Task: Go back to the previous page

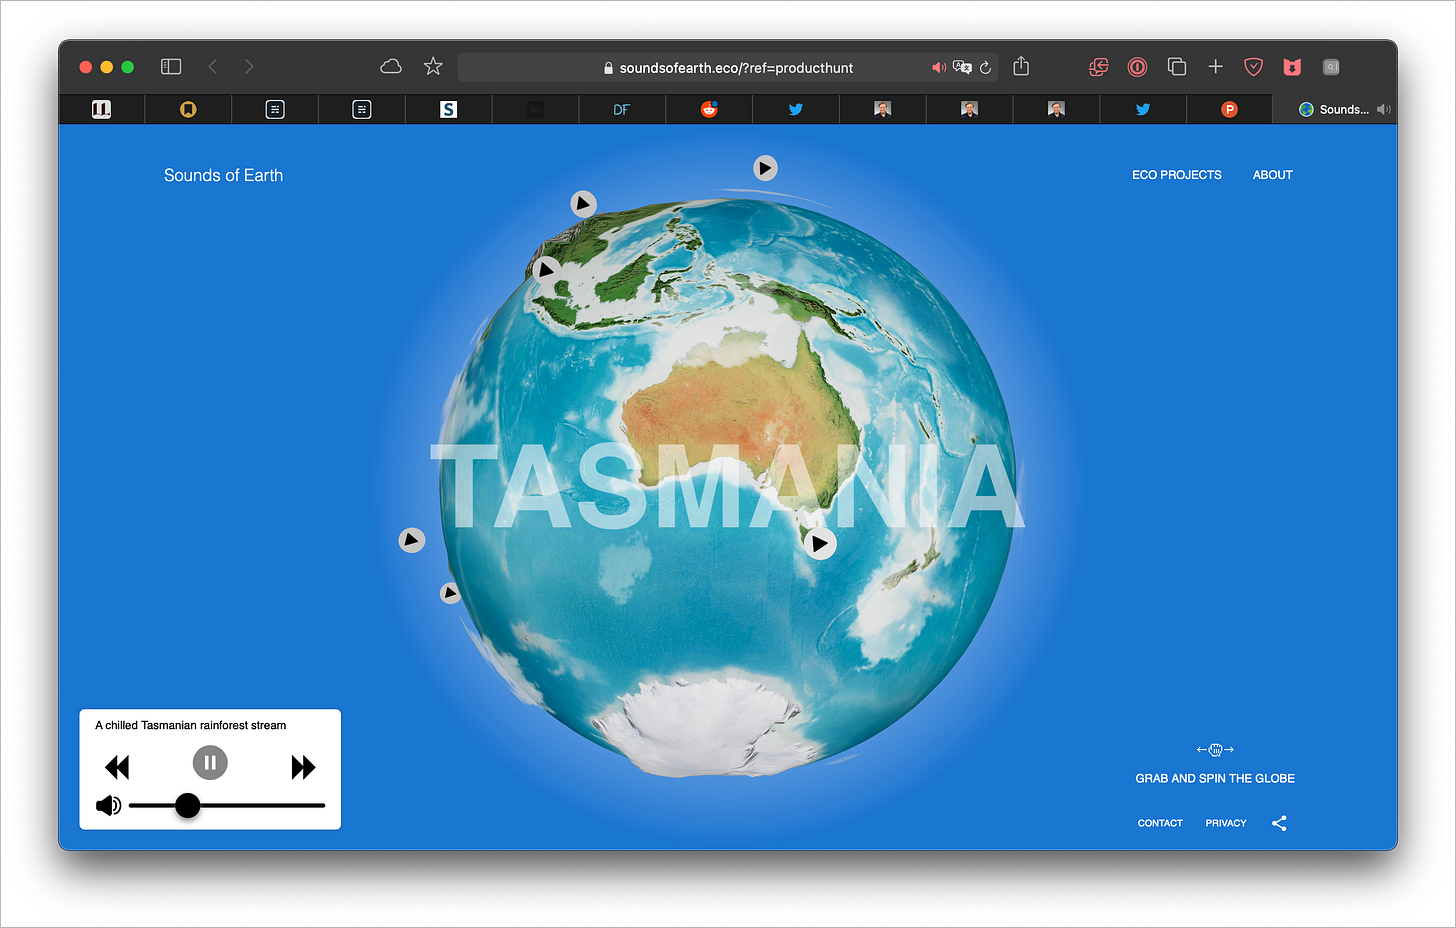Action: click(x=212, y=67)
